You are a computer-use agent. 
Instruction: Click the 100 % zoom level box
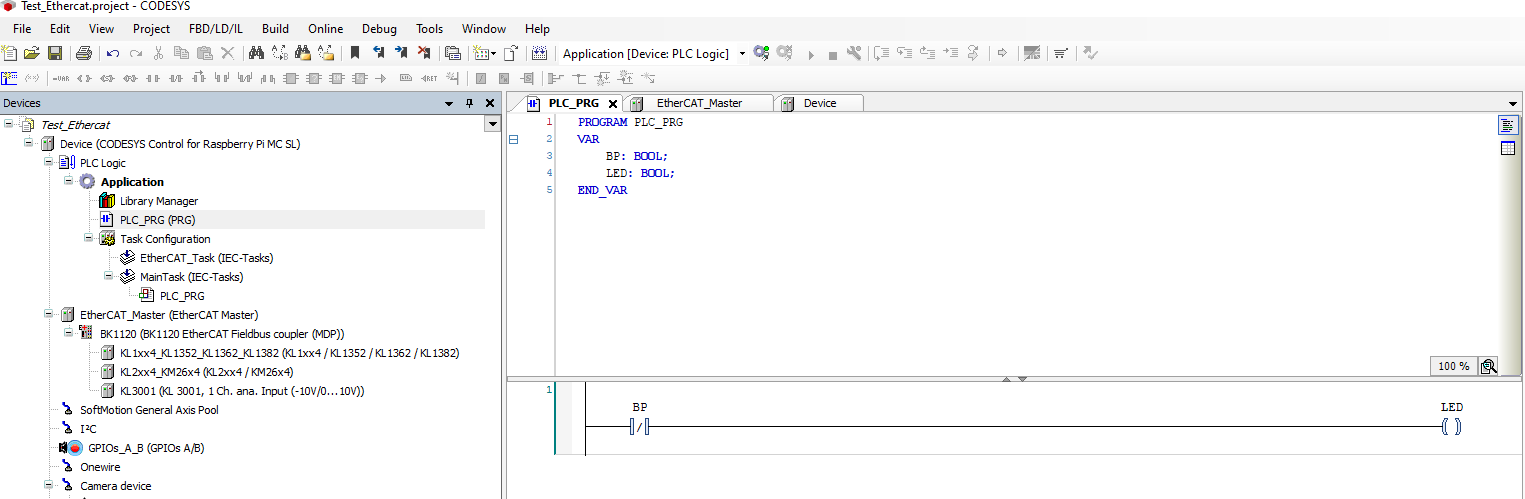[x=1453, y=366]
